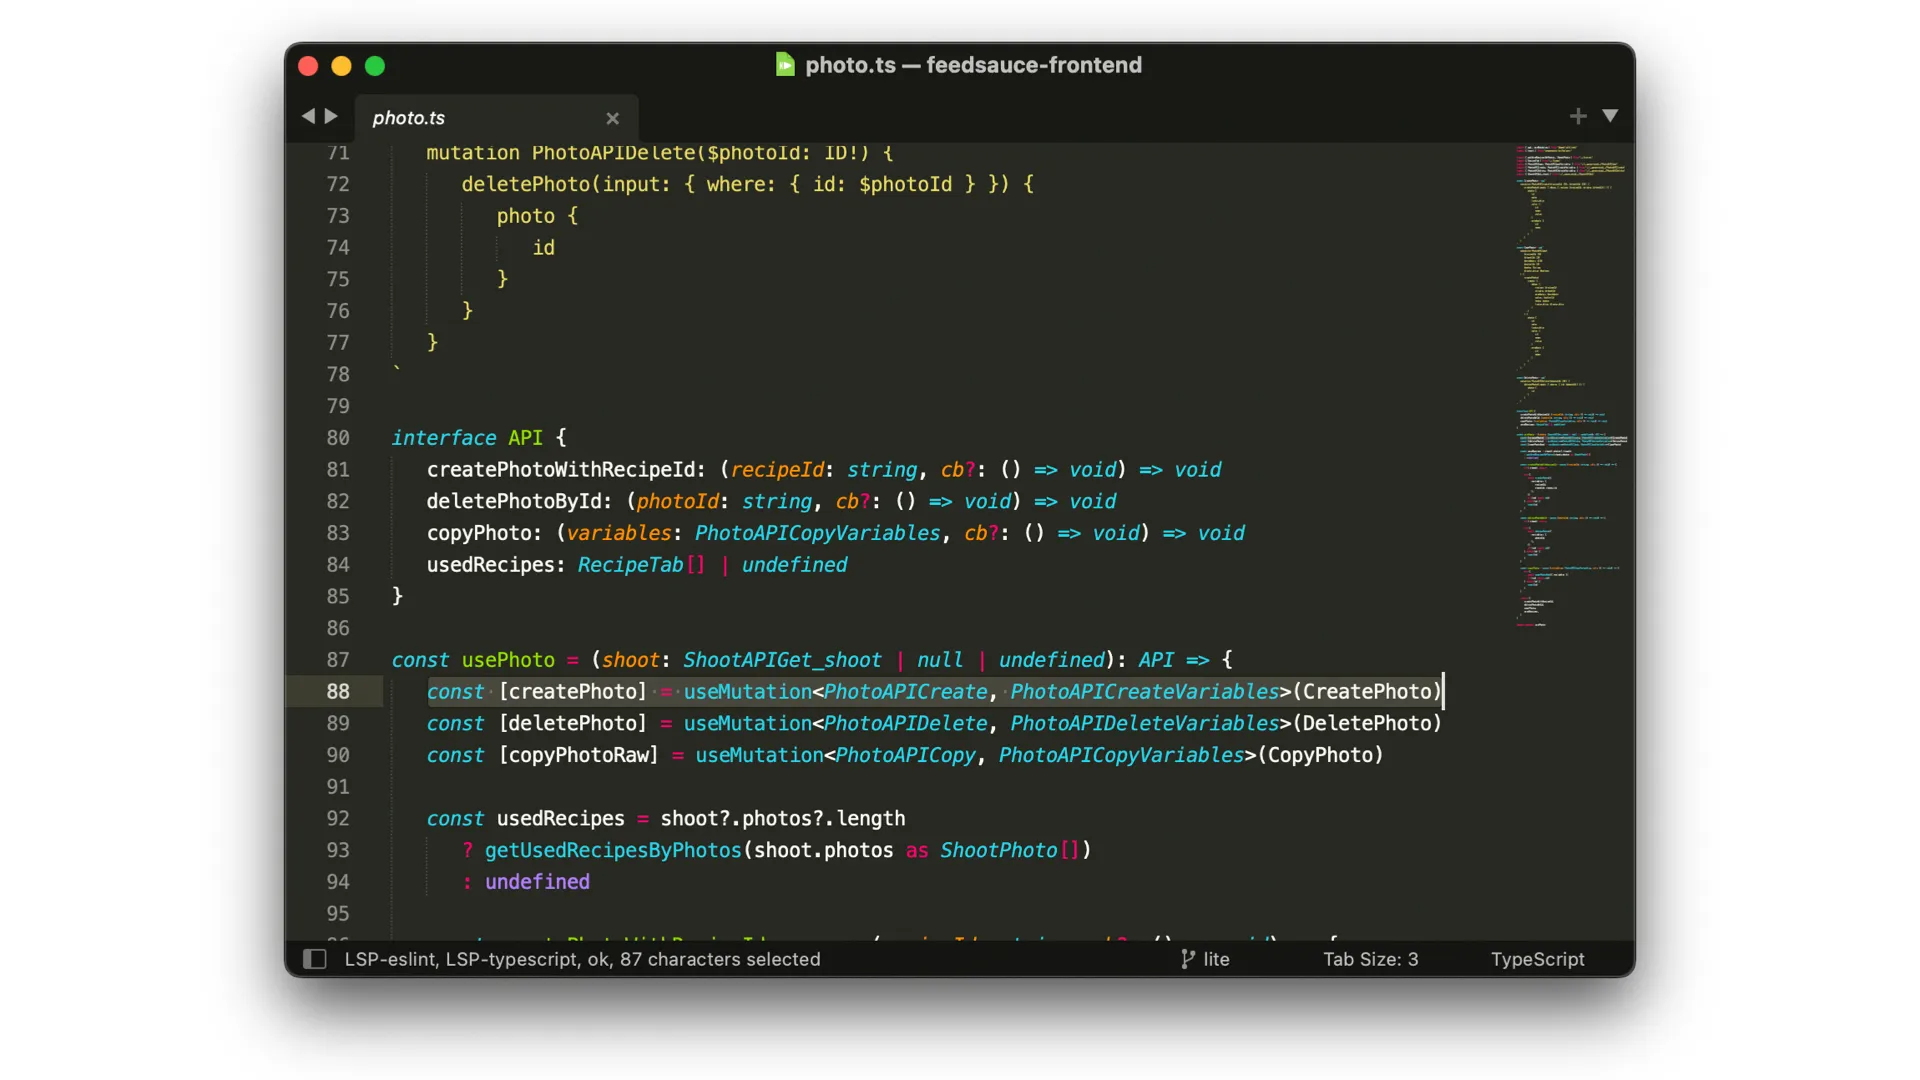
Task: Click the lite git branch name
Action: [1216, 959]
